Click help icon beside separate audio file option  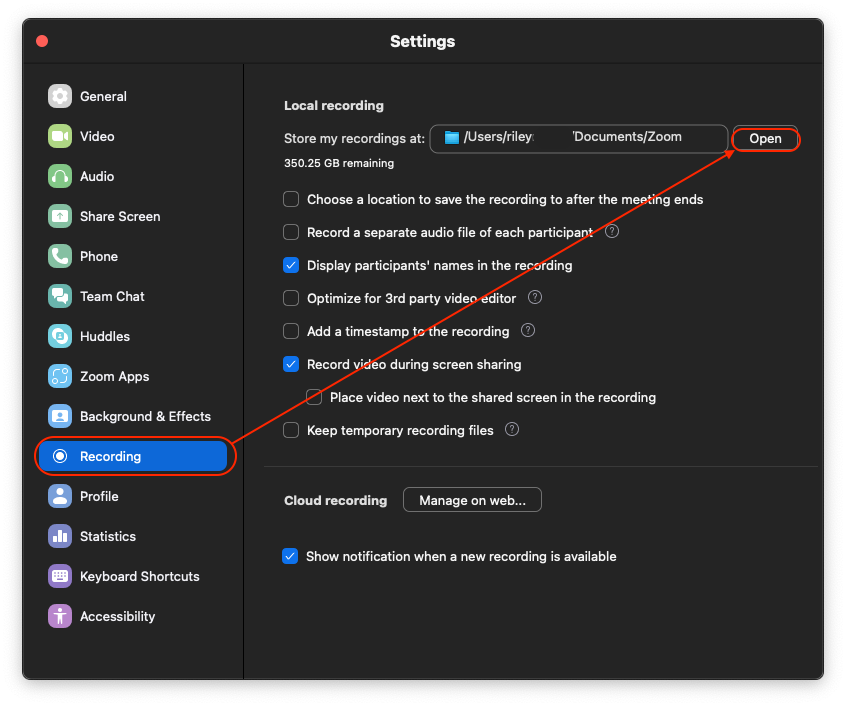[612, 231]
